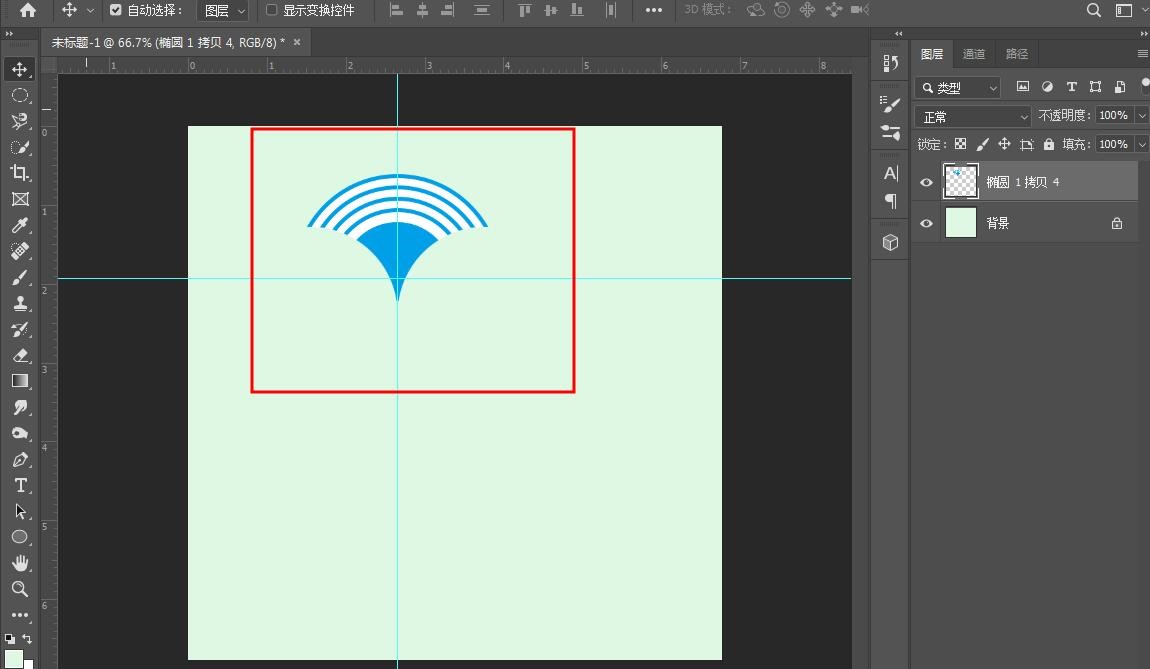Click the align horizontal centers icon
Image resolution: width=1150 pixels, height=669 pixels.
tap(420, 10)
